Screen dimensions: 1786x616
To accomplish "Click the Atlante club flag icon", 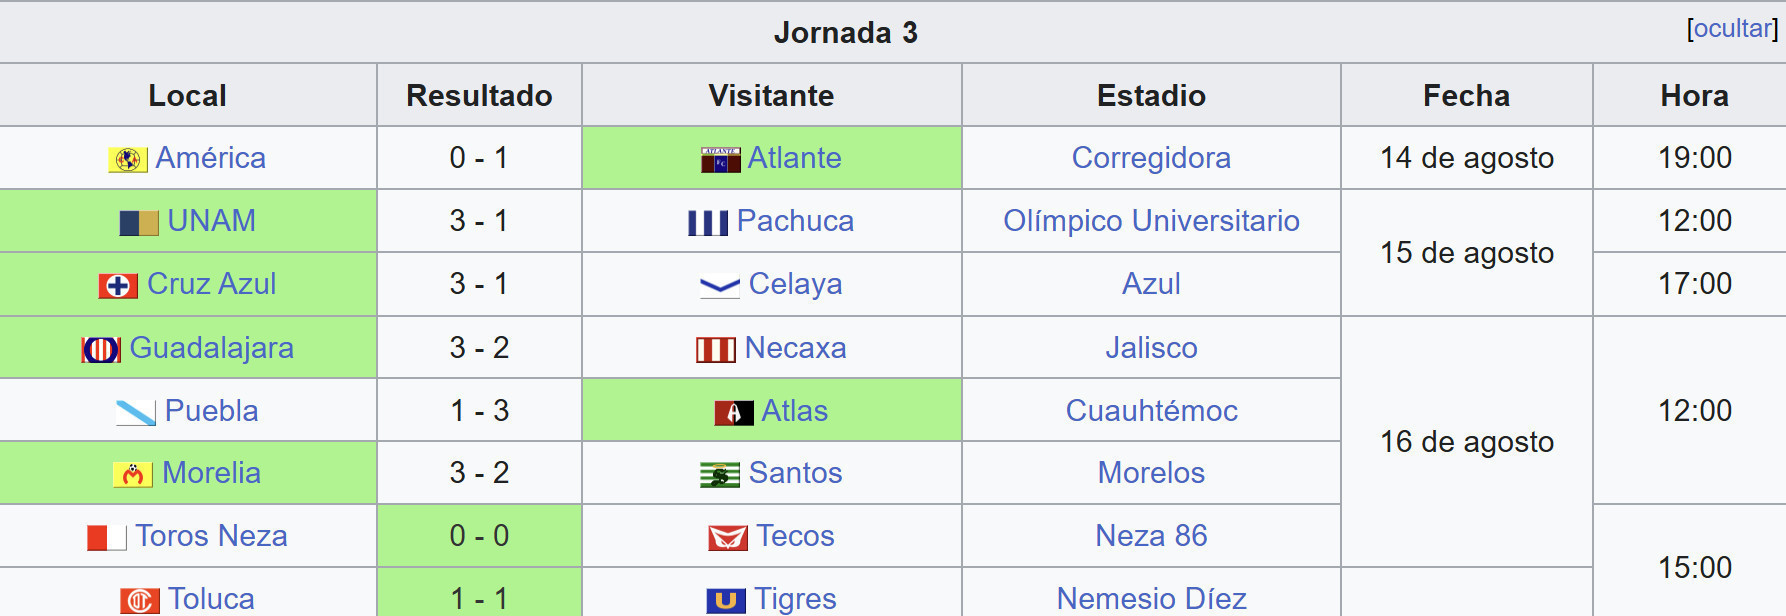I will 720,159.
